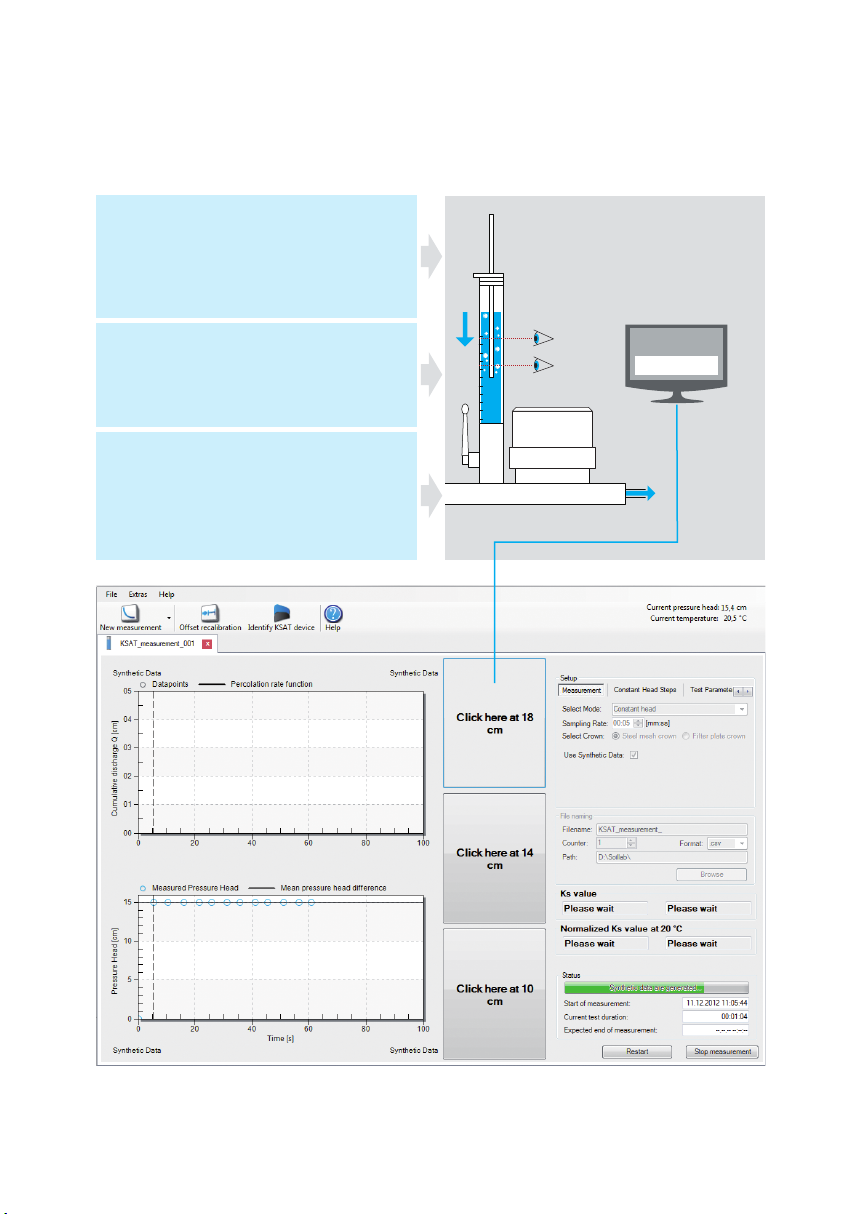Click the "Click here at 18 cm" button
Image resolution: width=863 pixels, height=1214 pixels.
[x=495, y=724]
